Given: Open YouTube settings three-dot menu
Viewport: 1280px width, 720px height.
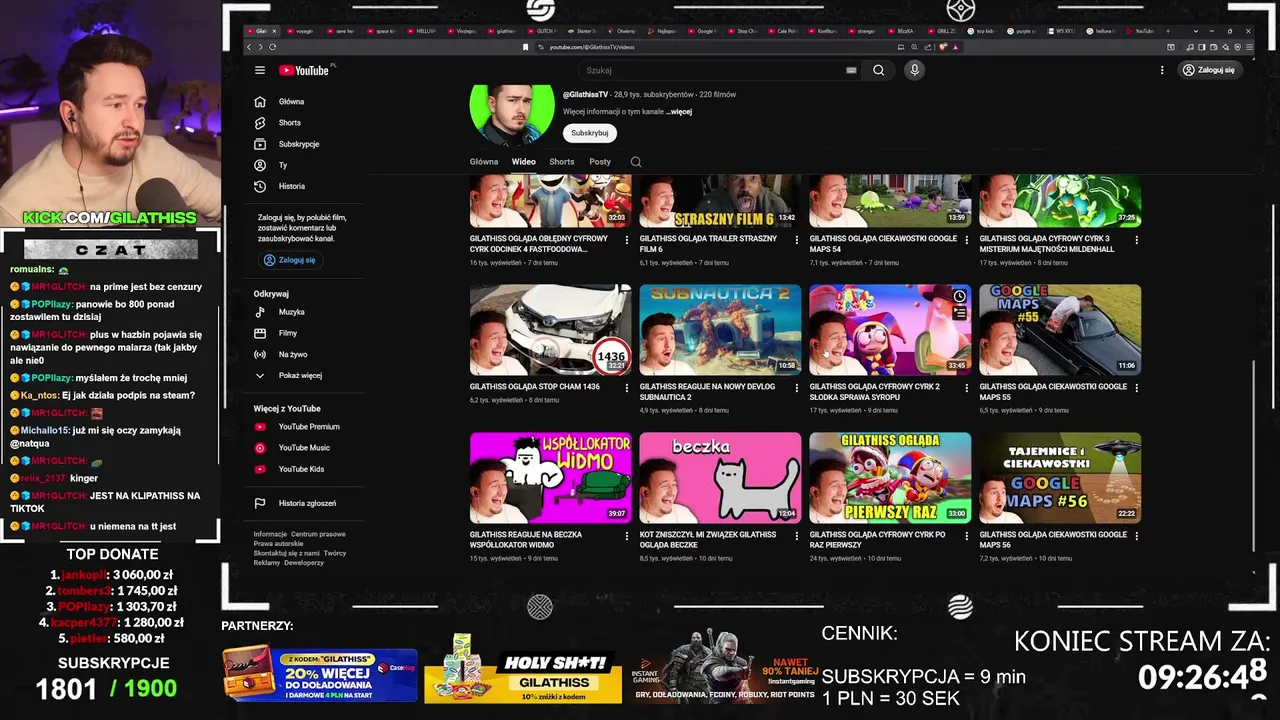Looking at the screenshot, I should coord(1162,70).
